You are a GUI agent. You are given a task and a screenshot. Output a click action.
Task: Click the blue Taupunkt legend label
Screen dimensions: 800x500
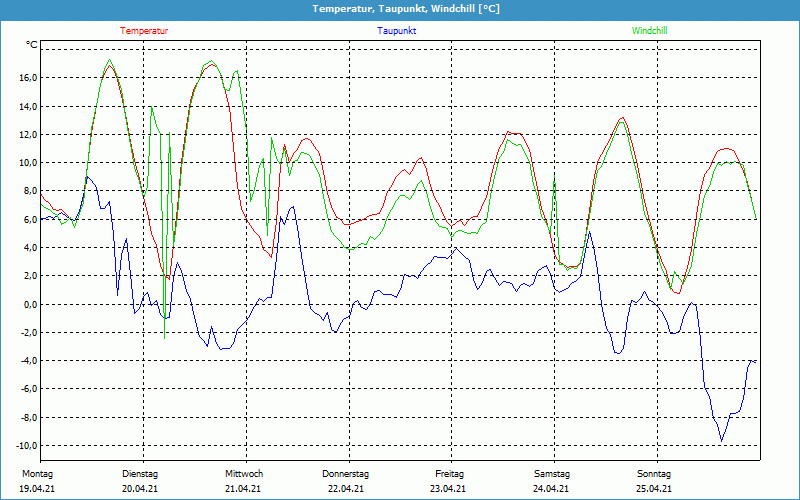(396, 31)
